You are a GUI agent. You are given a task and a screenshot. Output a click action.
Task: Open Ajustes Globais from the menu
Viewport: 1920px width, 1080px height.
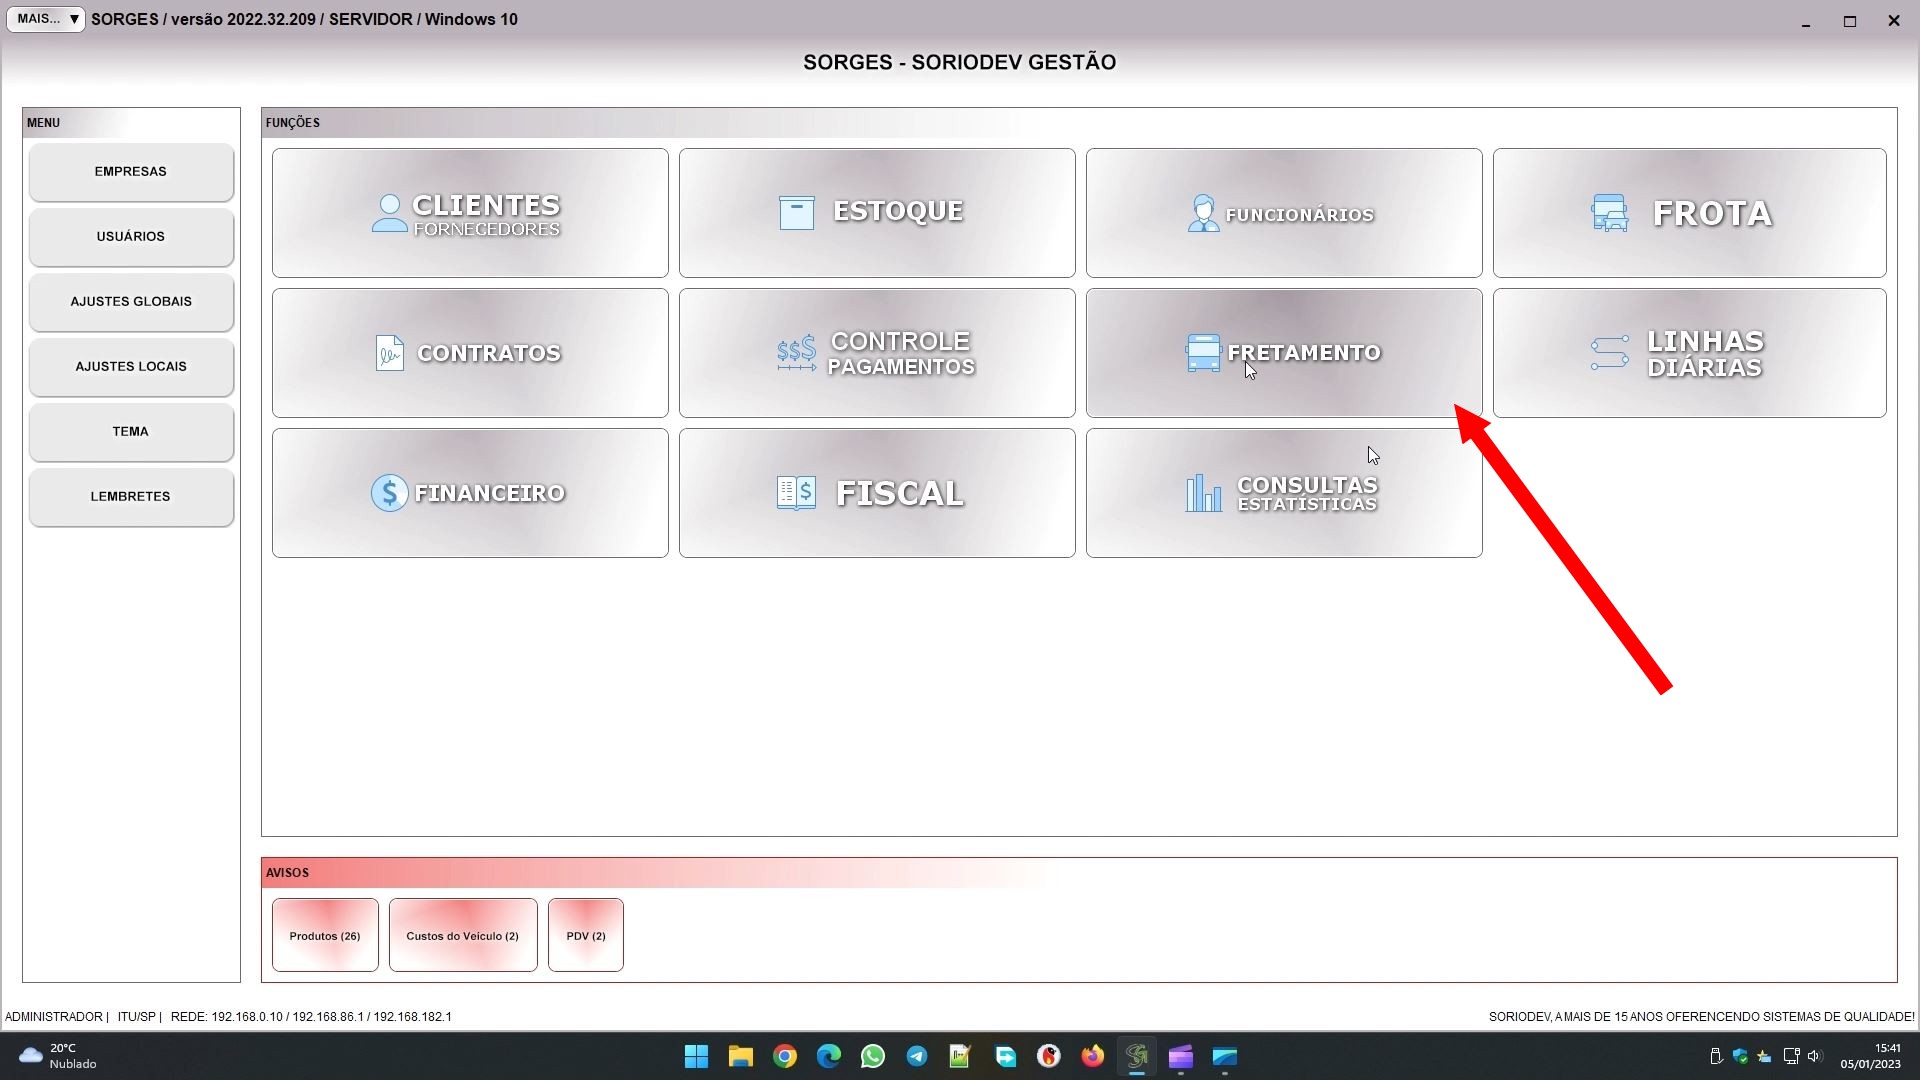(x=131, y=302)
